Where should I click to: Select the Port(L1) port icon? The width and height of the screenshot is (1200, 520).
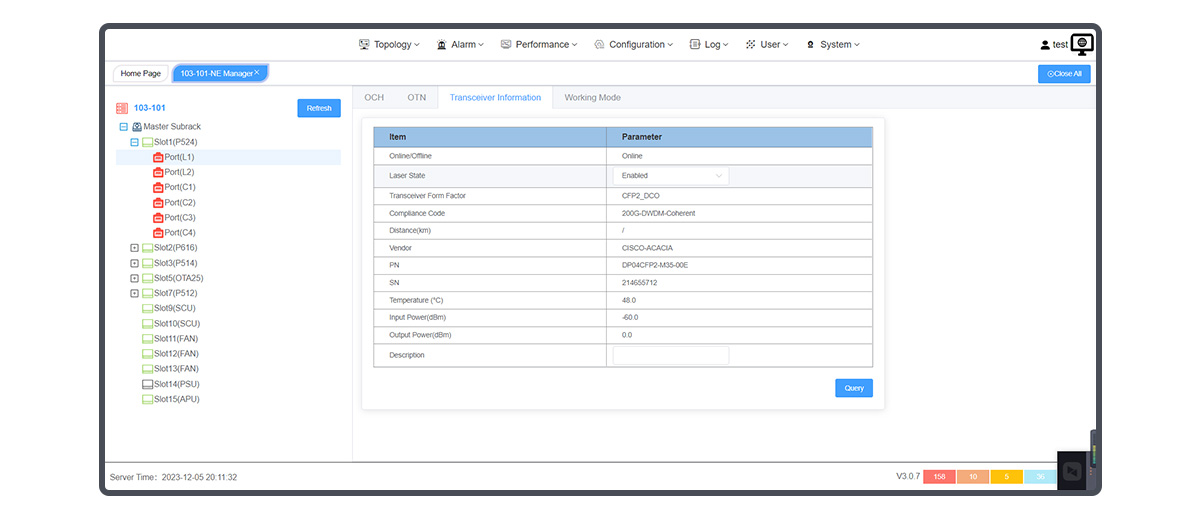(158, 157)
